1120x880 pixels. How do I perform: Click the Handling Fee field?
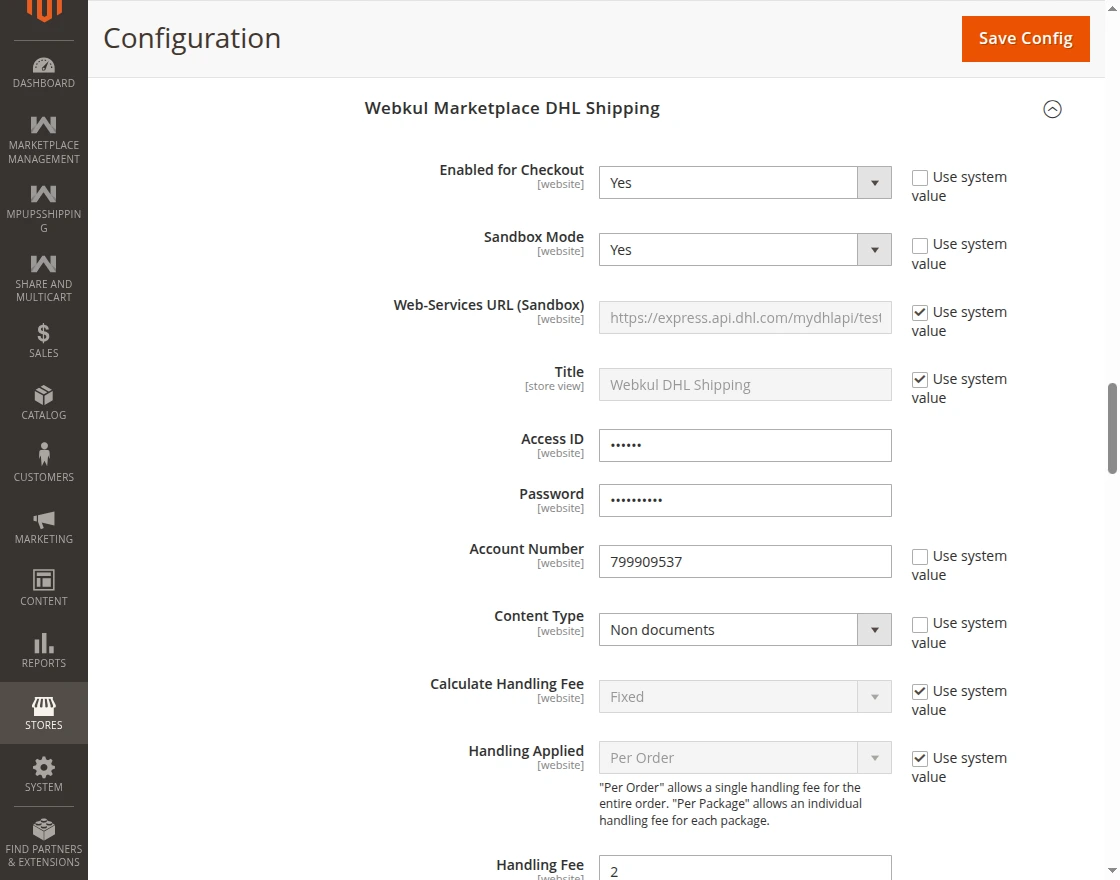pos(745,868)
